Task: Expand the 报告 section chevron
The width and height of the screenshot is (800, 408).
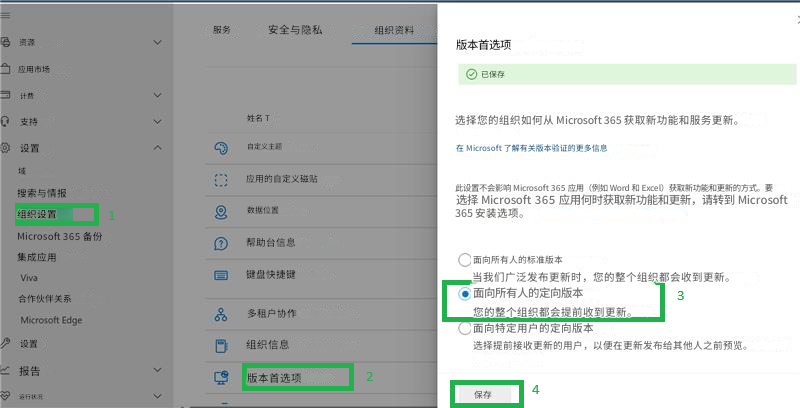Action: (158, 370)
